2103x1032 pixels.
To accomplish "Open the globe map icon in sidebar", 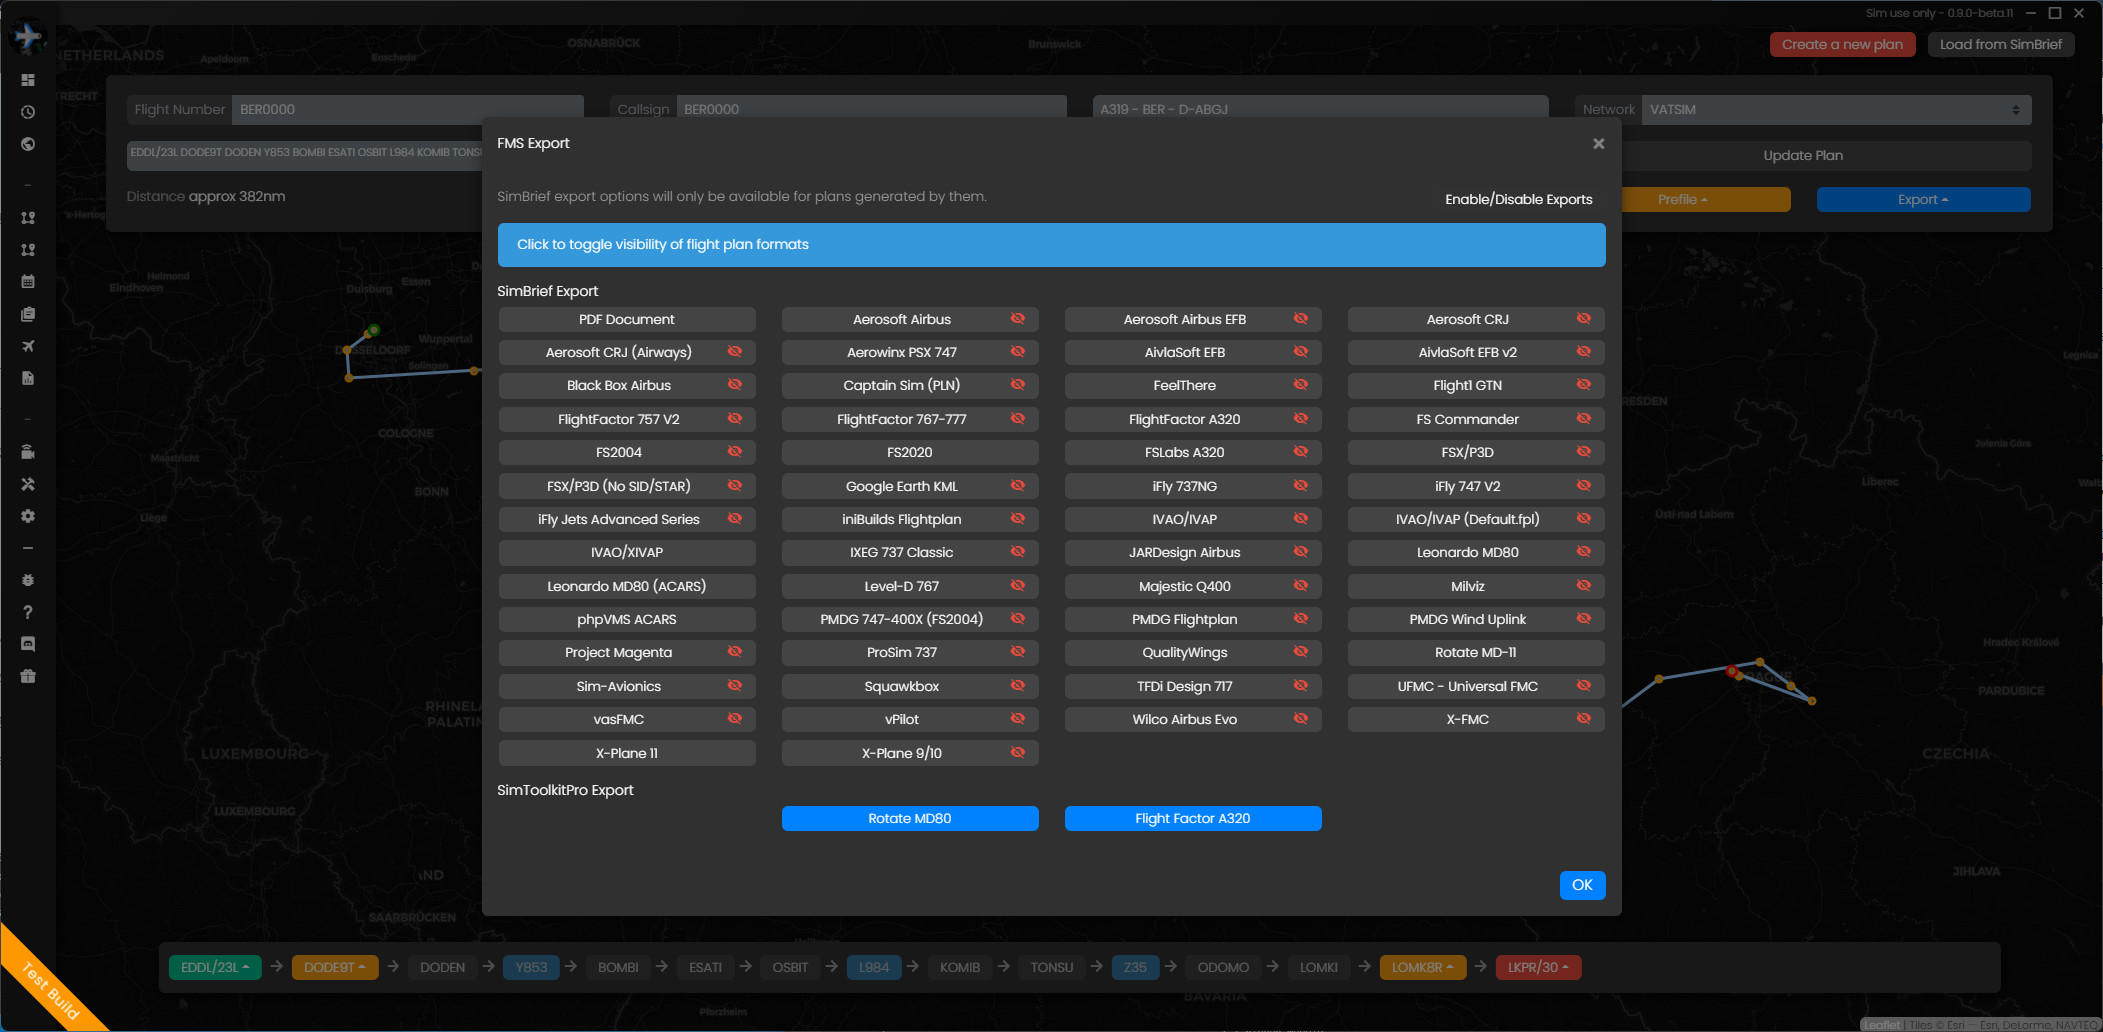I will click(28, 144).
